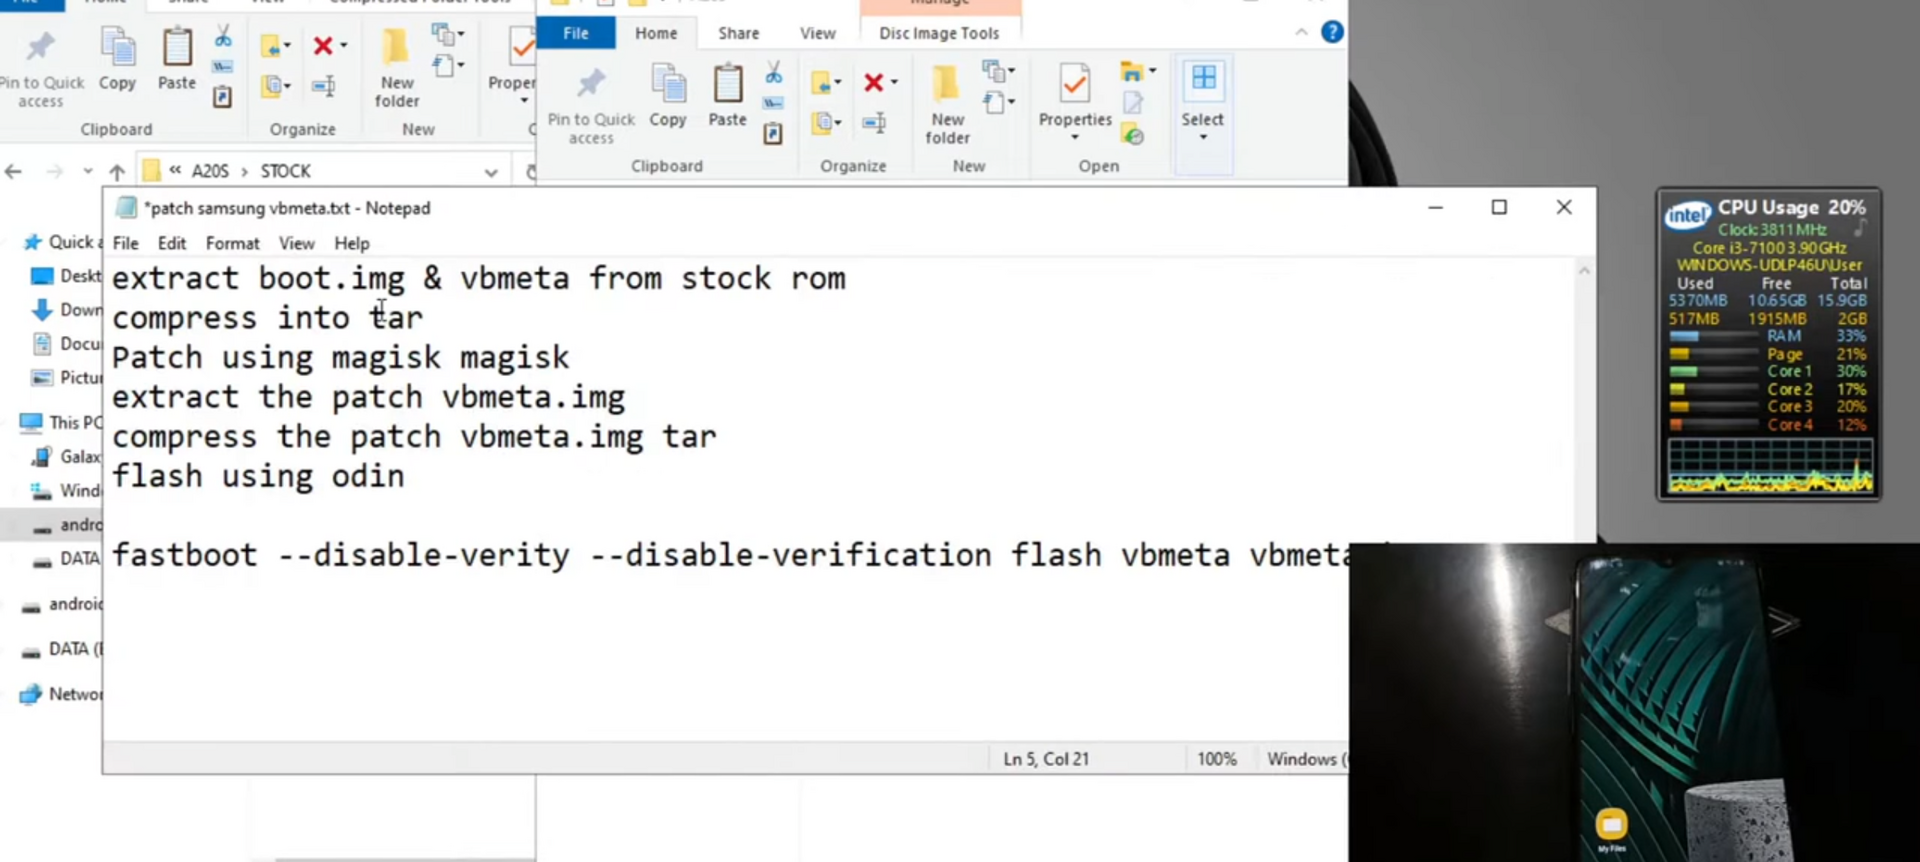
Task: Open Notepad Help menu
Action: tap(351, 243)
